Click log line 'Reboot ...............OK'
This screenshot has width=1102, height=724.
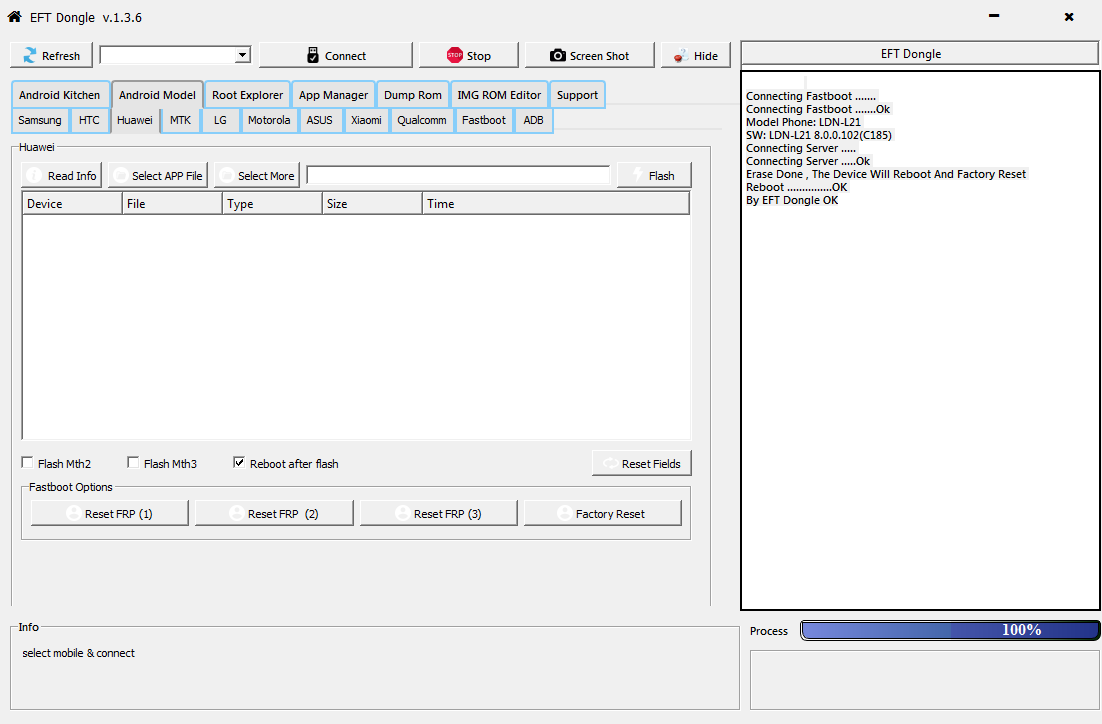pos(796,187)
